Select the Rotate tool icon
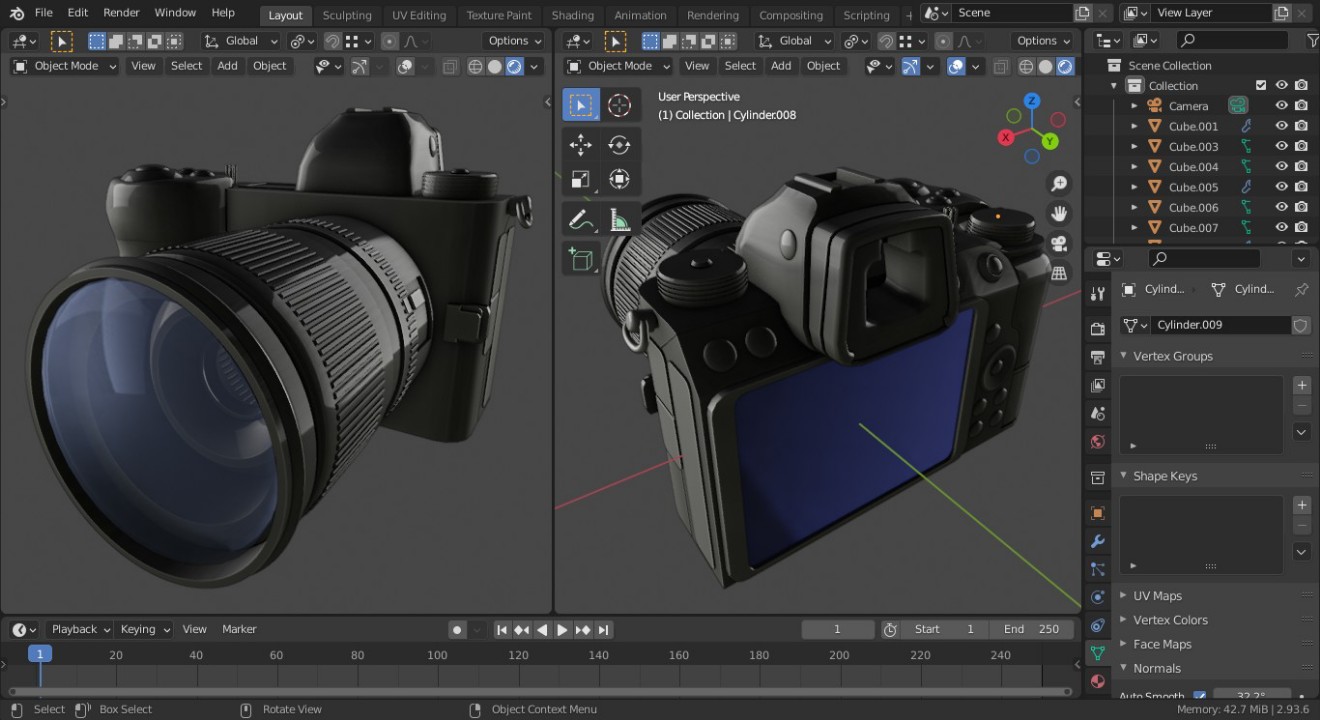 620,144
